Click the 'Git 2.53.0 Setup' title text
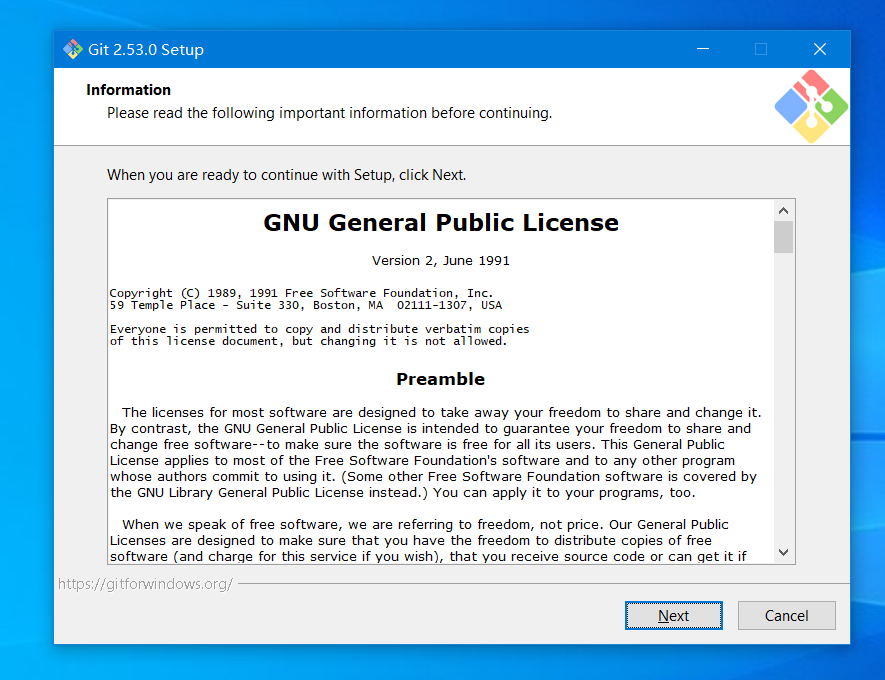 tap(146, 50)
